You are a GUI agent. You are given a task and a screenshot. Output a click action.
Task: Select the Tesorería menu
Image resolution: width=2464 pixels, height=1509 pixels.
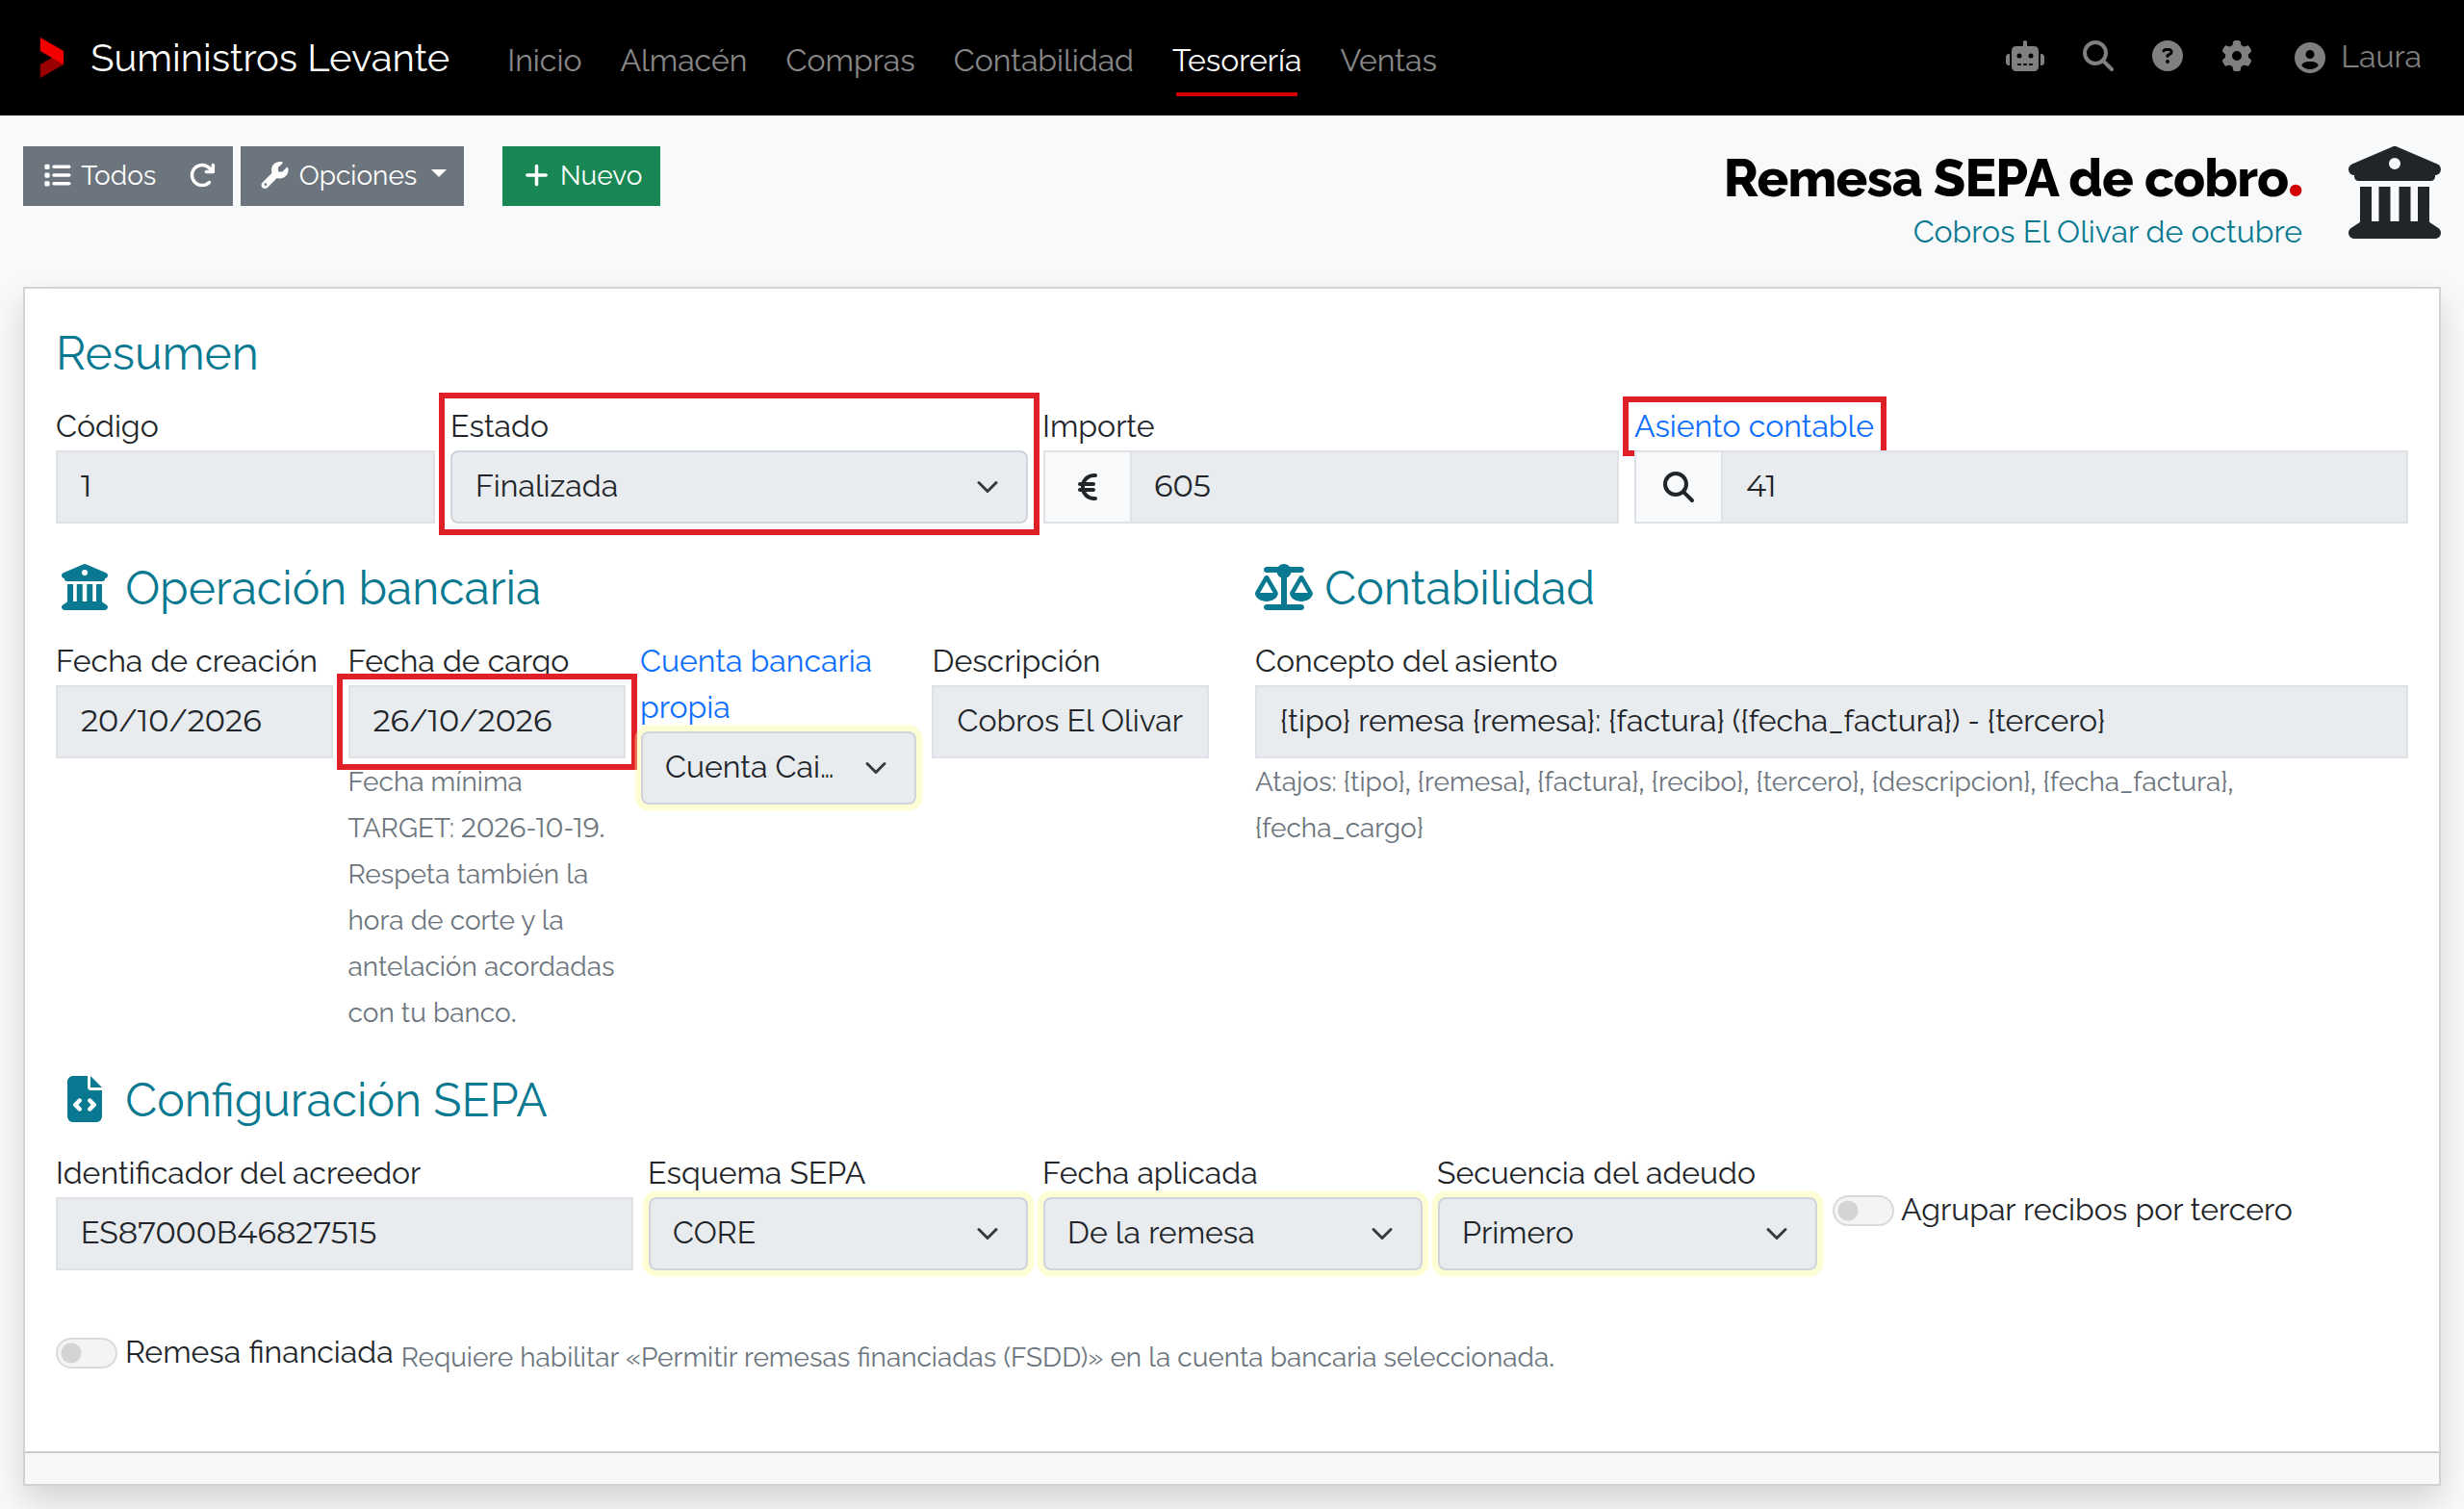coord(1236,60)
